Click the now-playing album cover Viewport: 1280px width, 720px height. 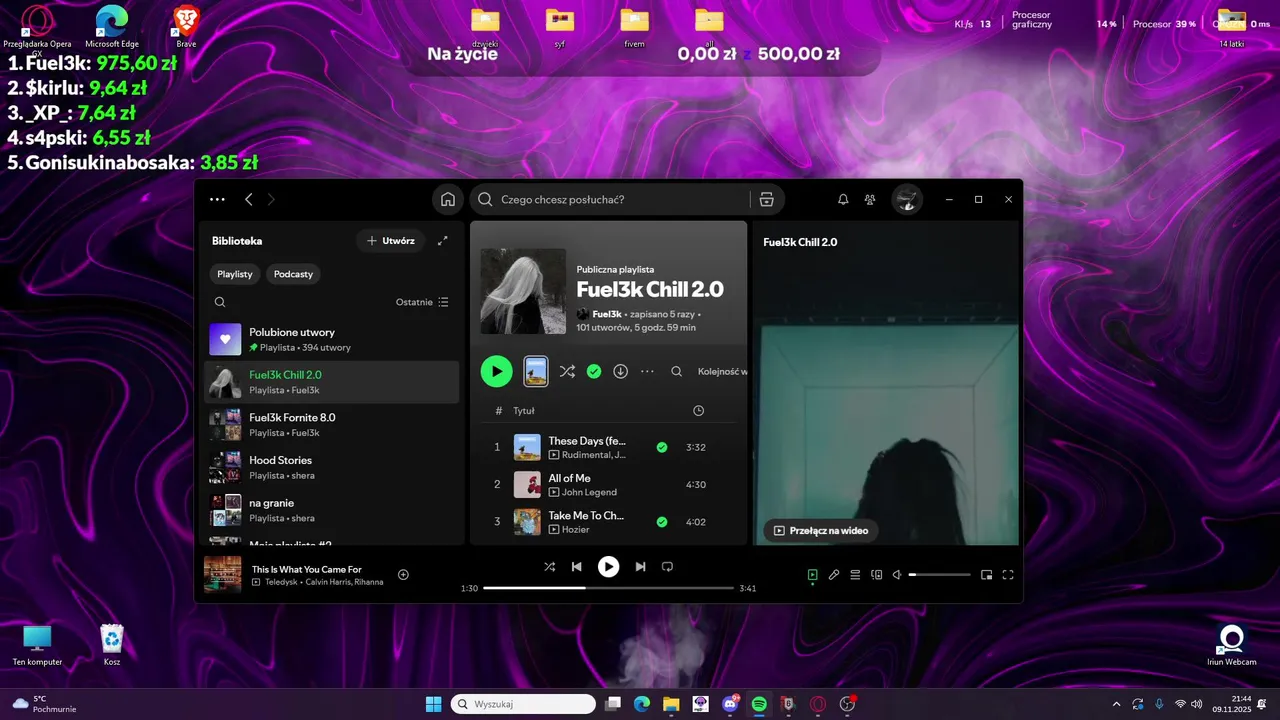click(x=223, y=574)
